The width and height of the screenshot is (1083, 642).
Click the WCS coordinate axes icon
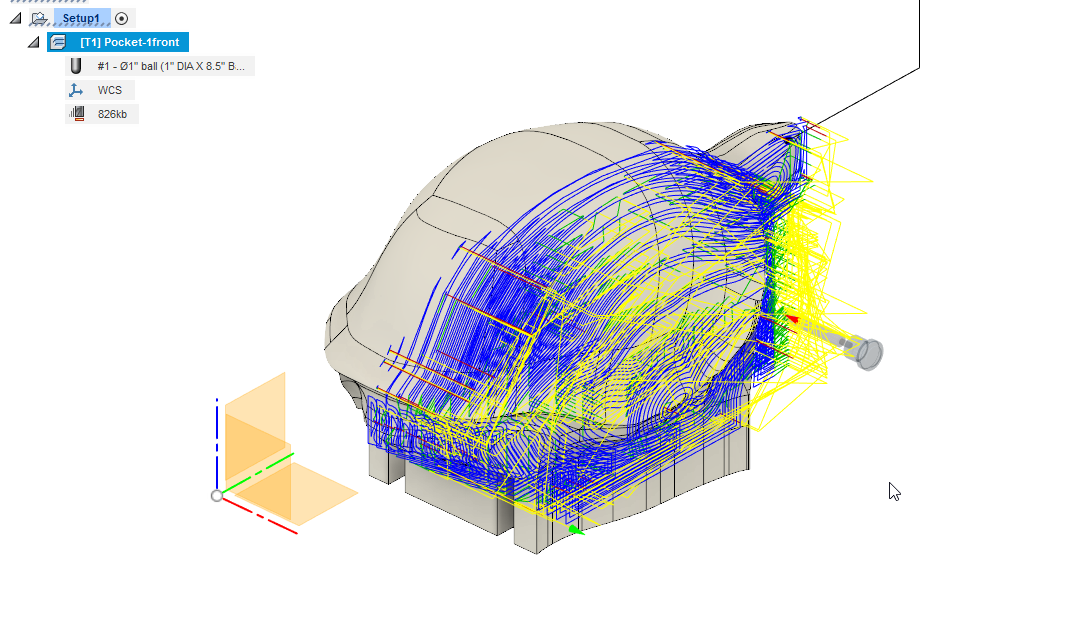pyautogui.click(x=77, y=89)
